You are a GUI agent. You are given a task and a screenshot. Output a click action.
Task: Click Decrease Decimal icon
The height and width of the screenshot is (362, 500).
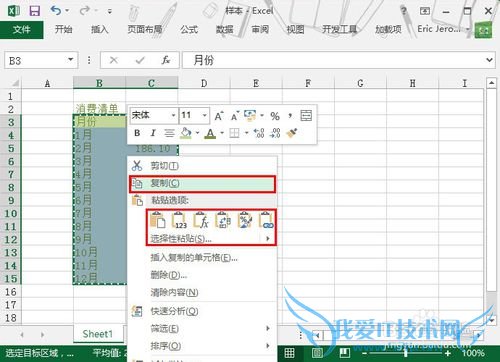click(275, 133)
